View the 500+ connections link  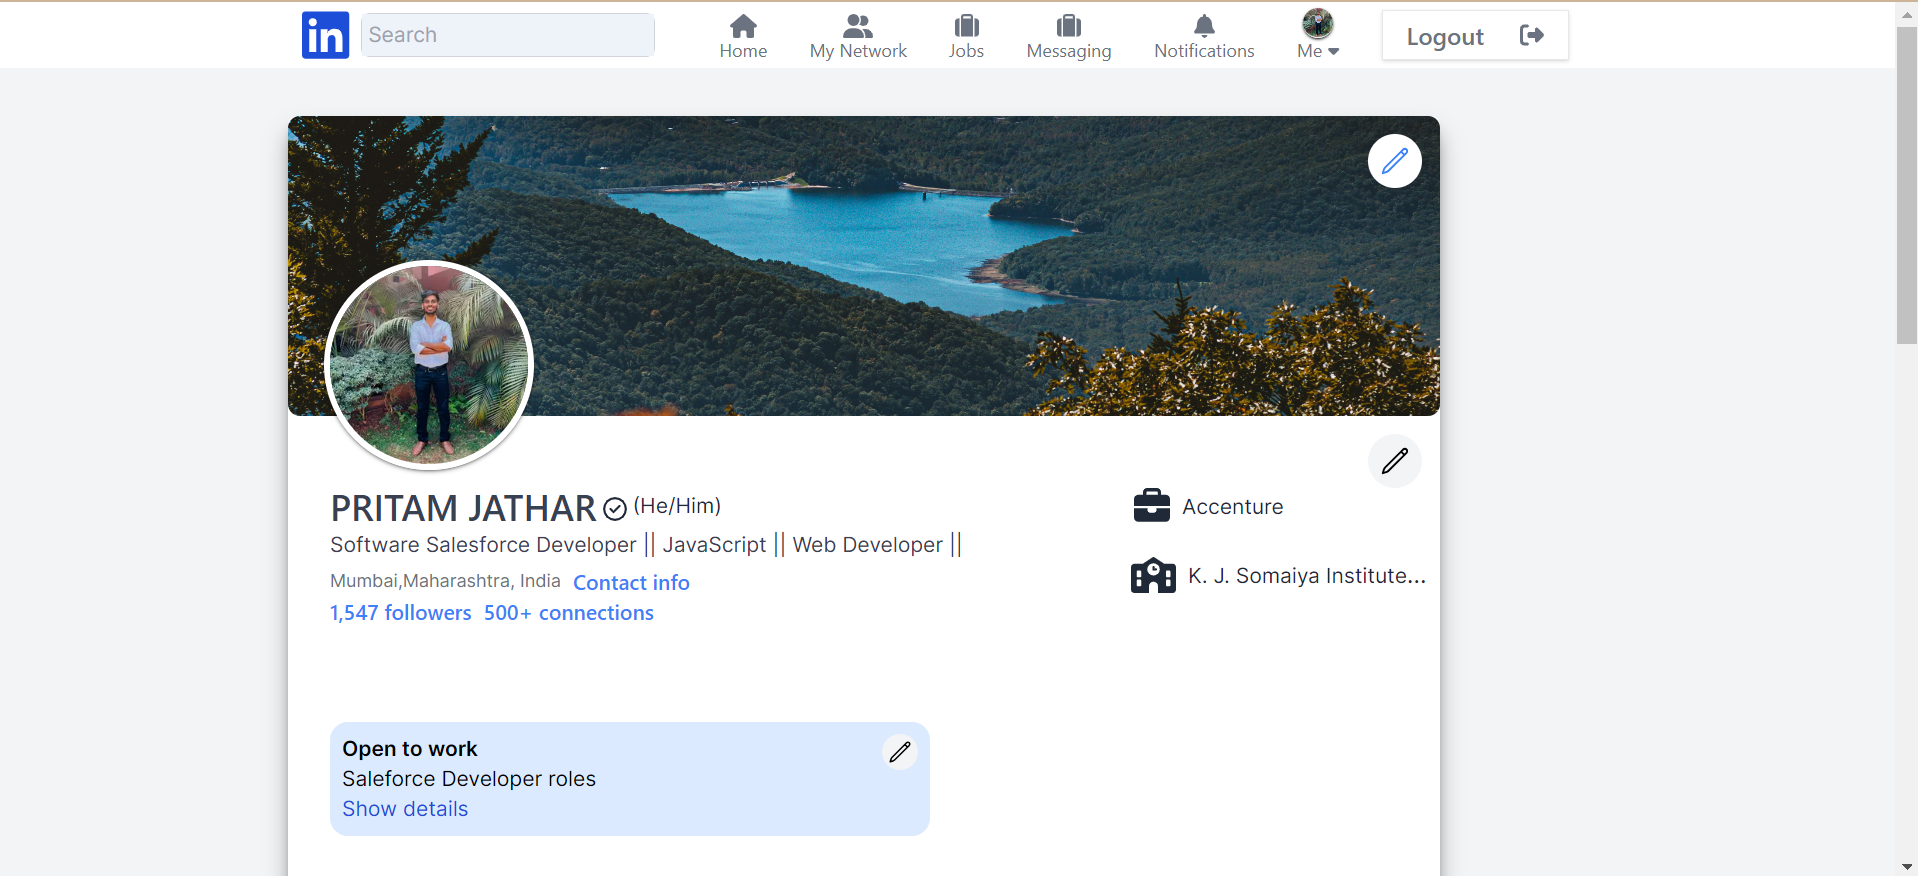[569, 613]
